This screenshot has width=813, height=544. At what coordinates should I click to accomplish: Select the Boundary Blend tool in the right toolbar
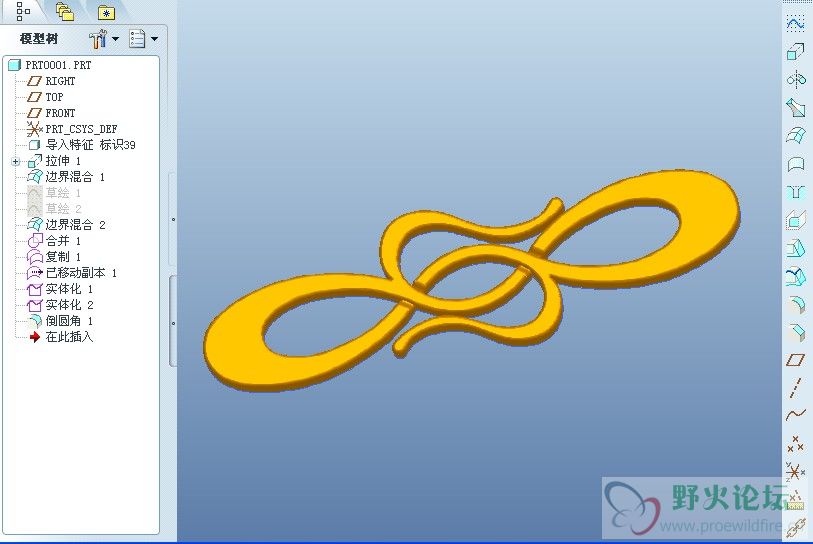[x=795, y=135]
